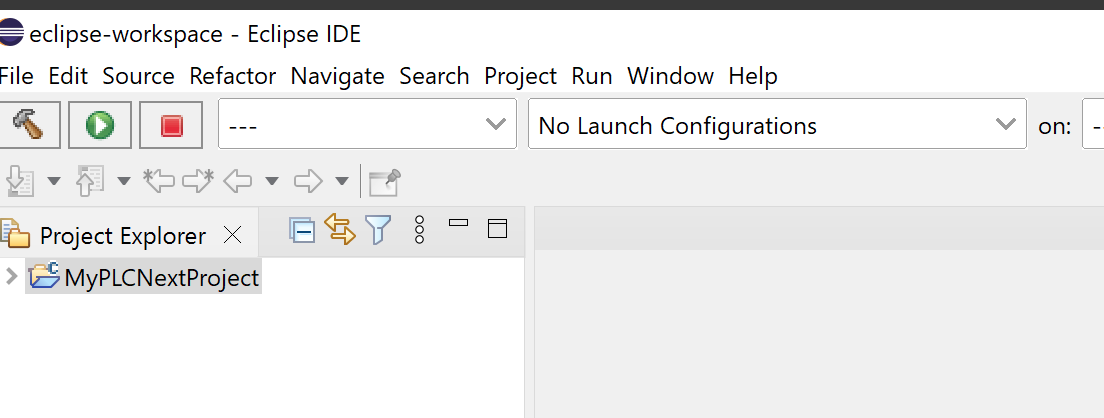Viewport: 1104px width, 418px height.
Task: Select the MyPLCNextProject project item
Action: tap(144, 277)
